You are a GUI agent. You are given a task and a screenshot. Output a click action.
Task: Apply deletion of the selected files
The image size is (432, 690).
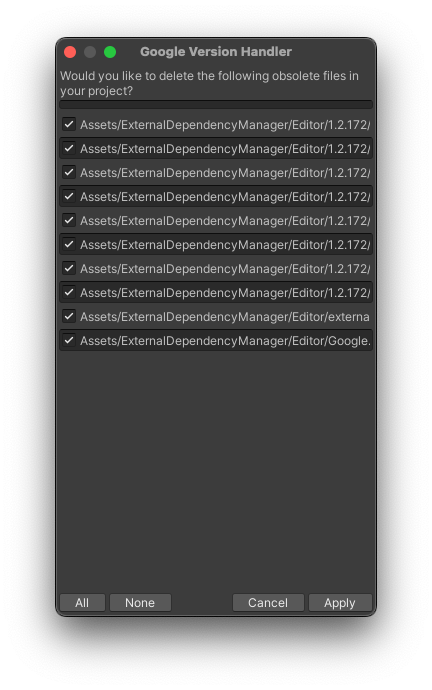pyautogui.click(x=340, y=602)
